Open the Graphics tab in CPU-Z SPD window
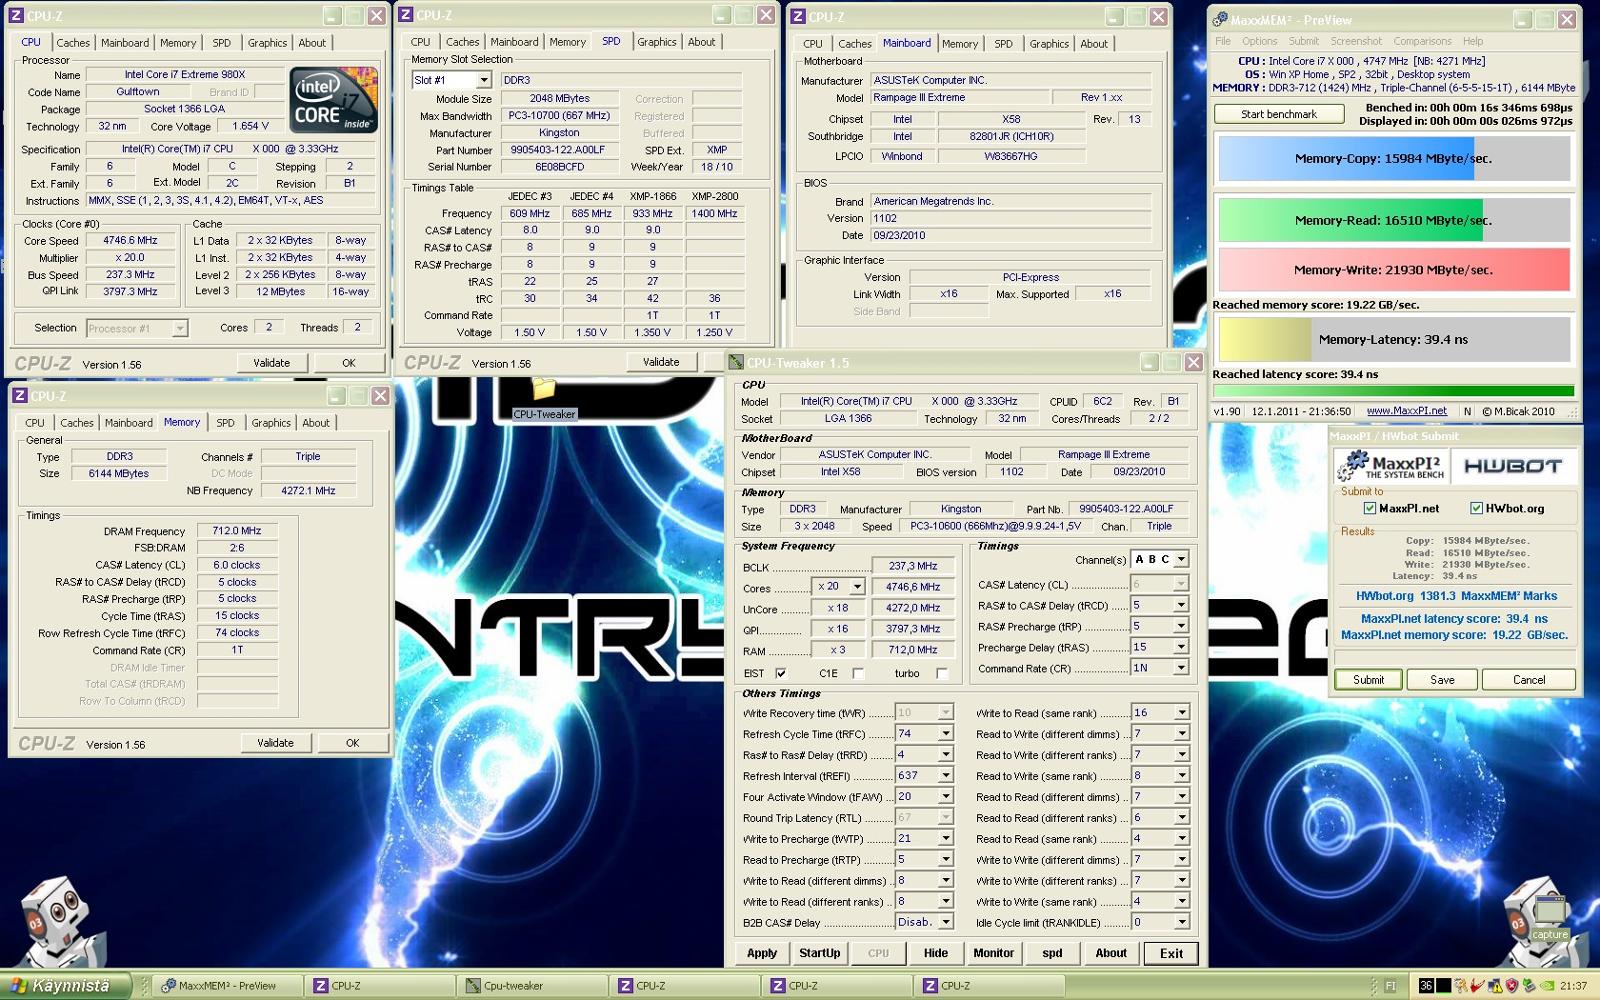This screenshot has width=1600, height=1000. pyautogui.click(x=657, y=42)
